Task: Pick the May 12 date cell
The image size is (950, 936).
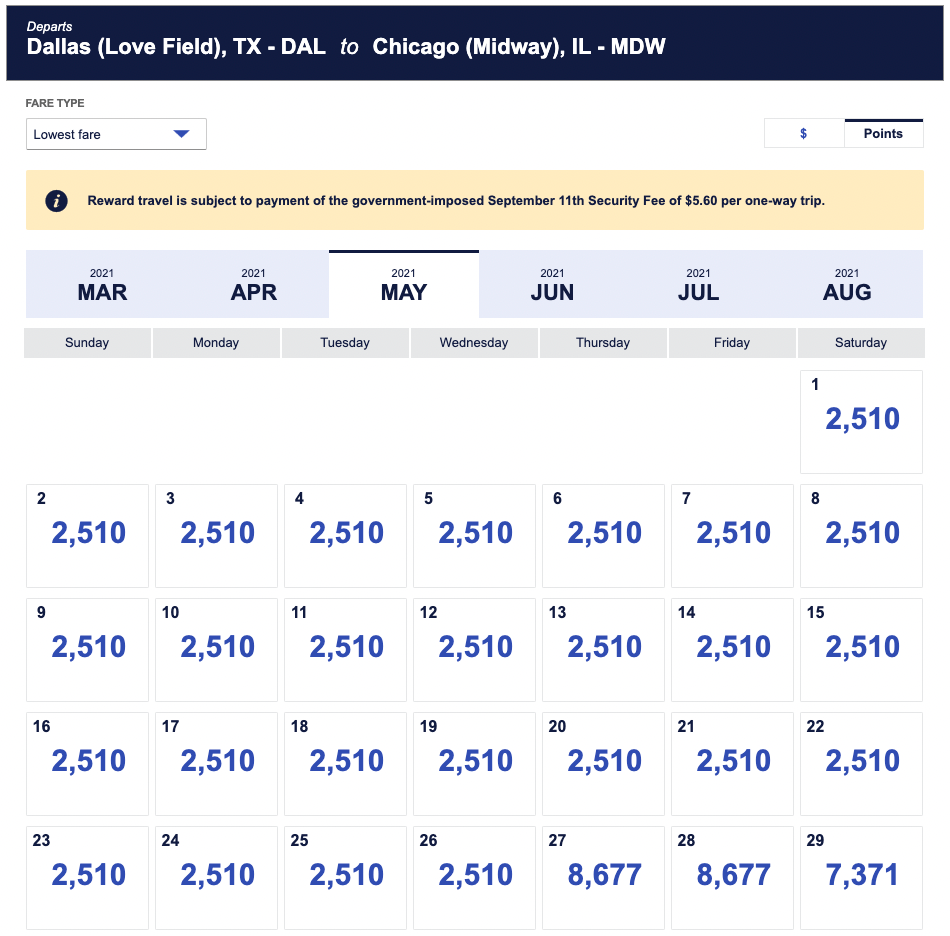Action: click(474, 649)
